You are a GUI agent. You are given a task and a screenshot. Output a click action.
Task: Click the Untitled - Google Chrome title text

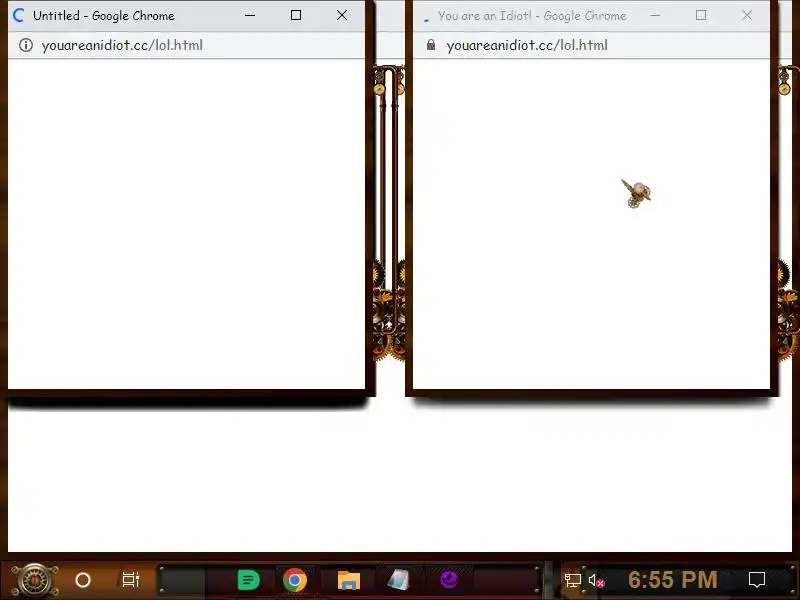coord(104,16)
